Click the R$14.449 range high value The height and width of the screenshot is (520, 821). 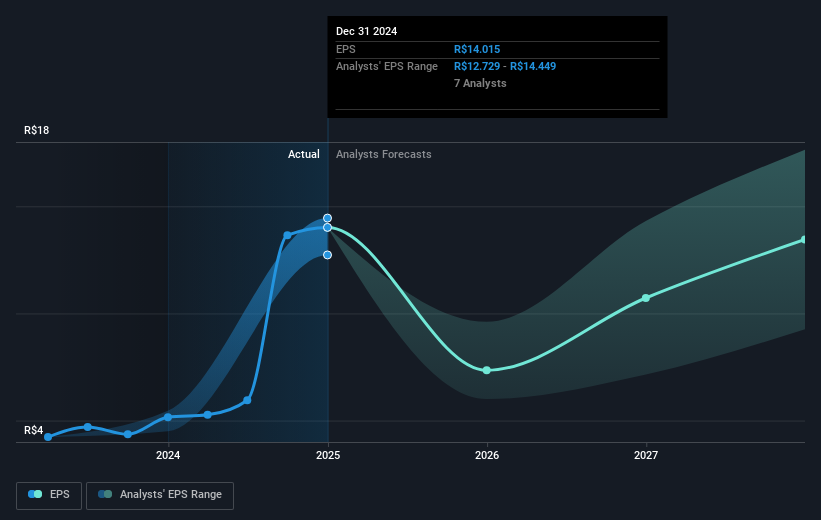click(533, 67)
